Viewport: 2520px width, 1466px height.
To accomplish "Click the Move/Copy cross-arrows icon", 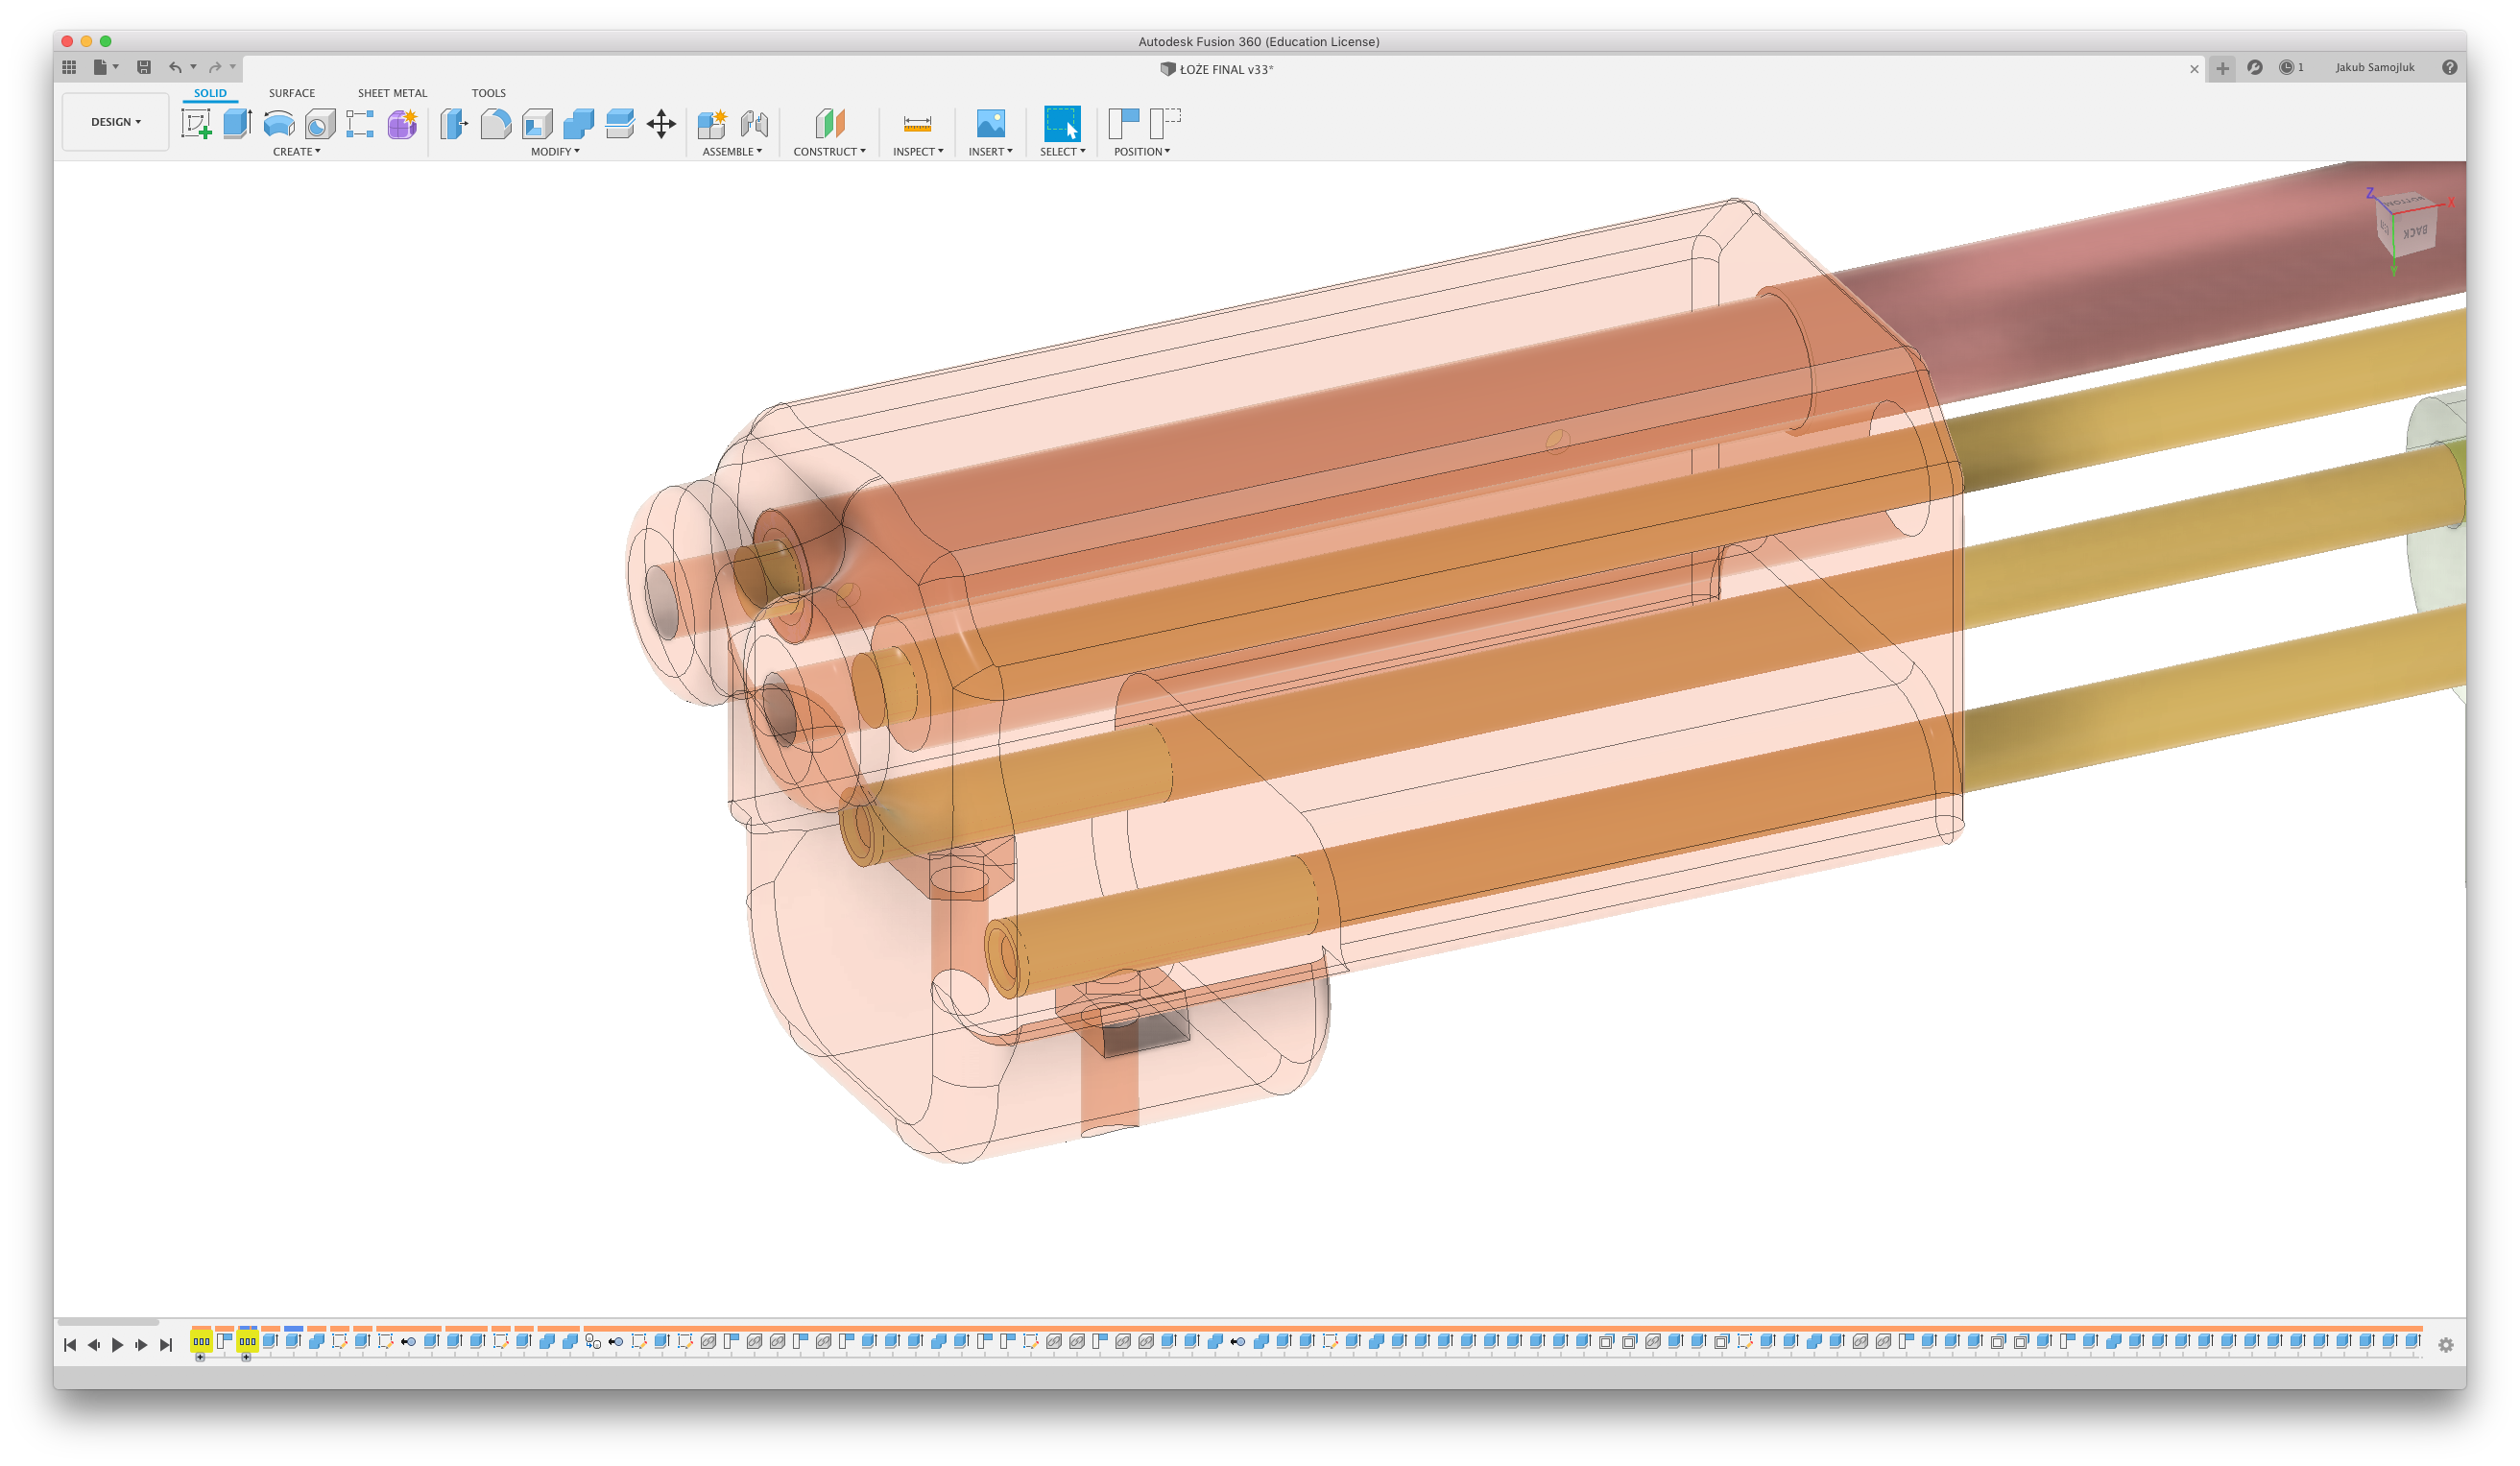I will (x=661, y=124).
